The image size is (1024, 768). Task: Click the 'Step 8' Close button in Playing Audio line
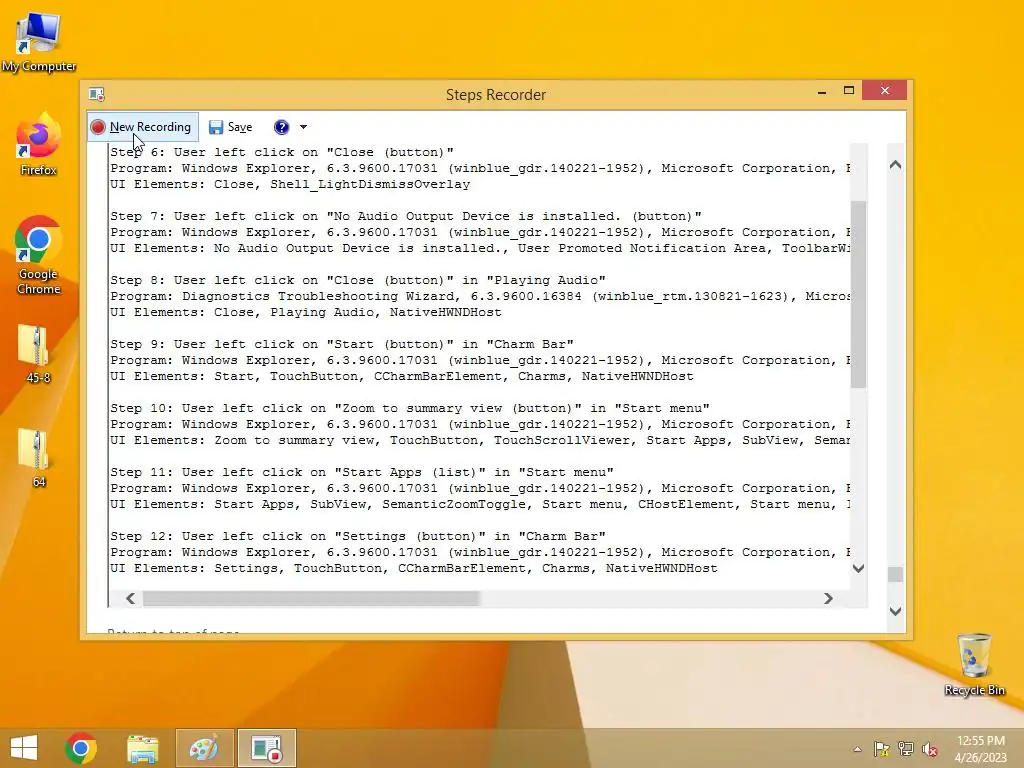[x=358, y=280]
